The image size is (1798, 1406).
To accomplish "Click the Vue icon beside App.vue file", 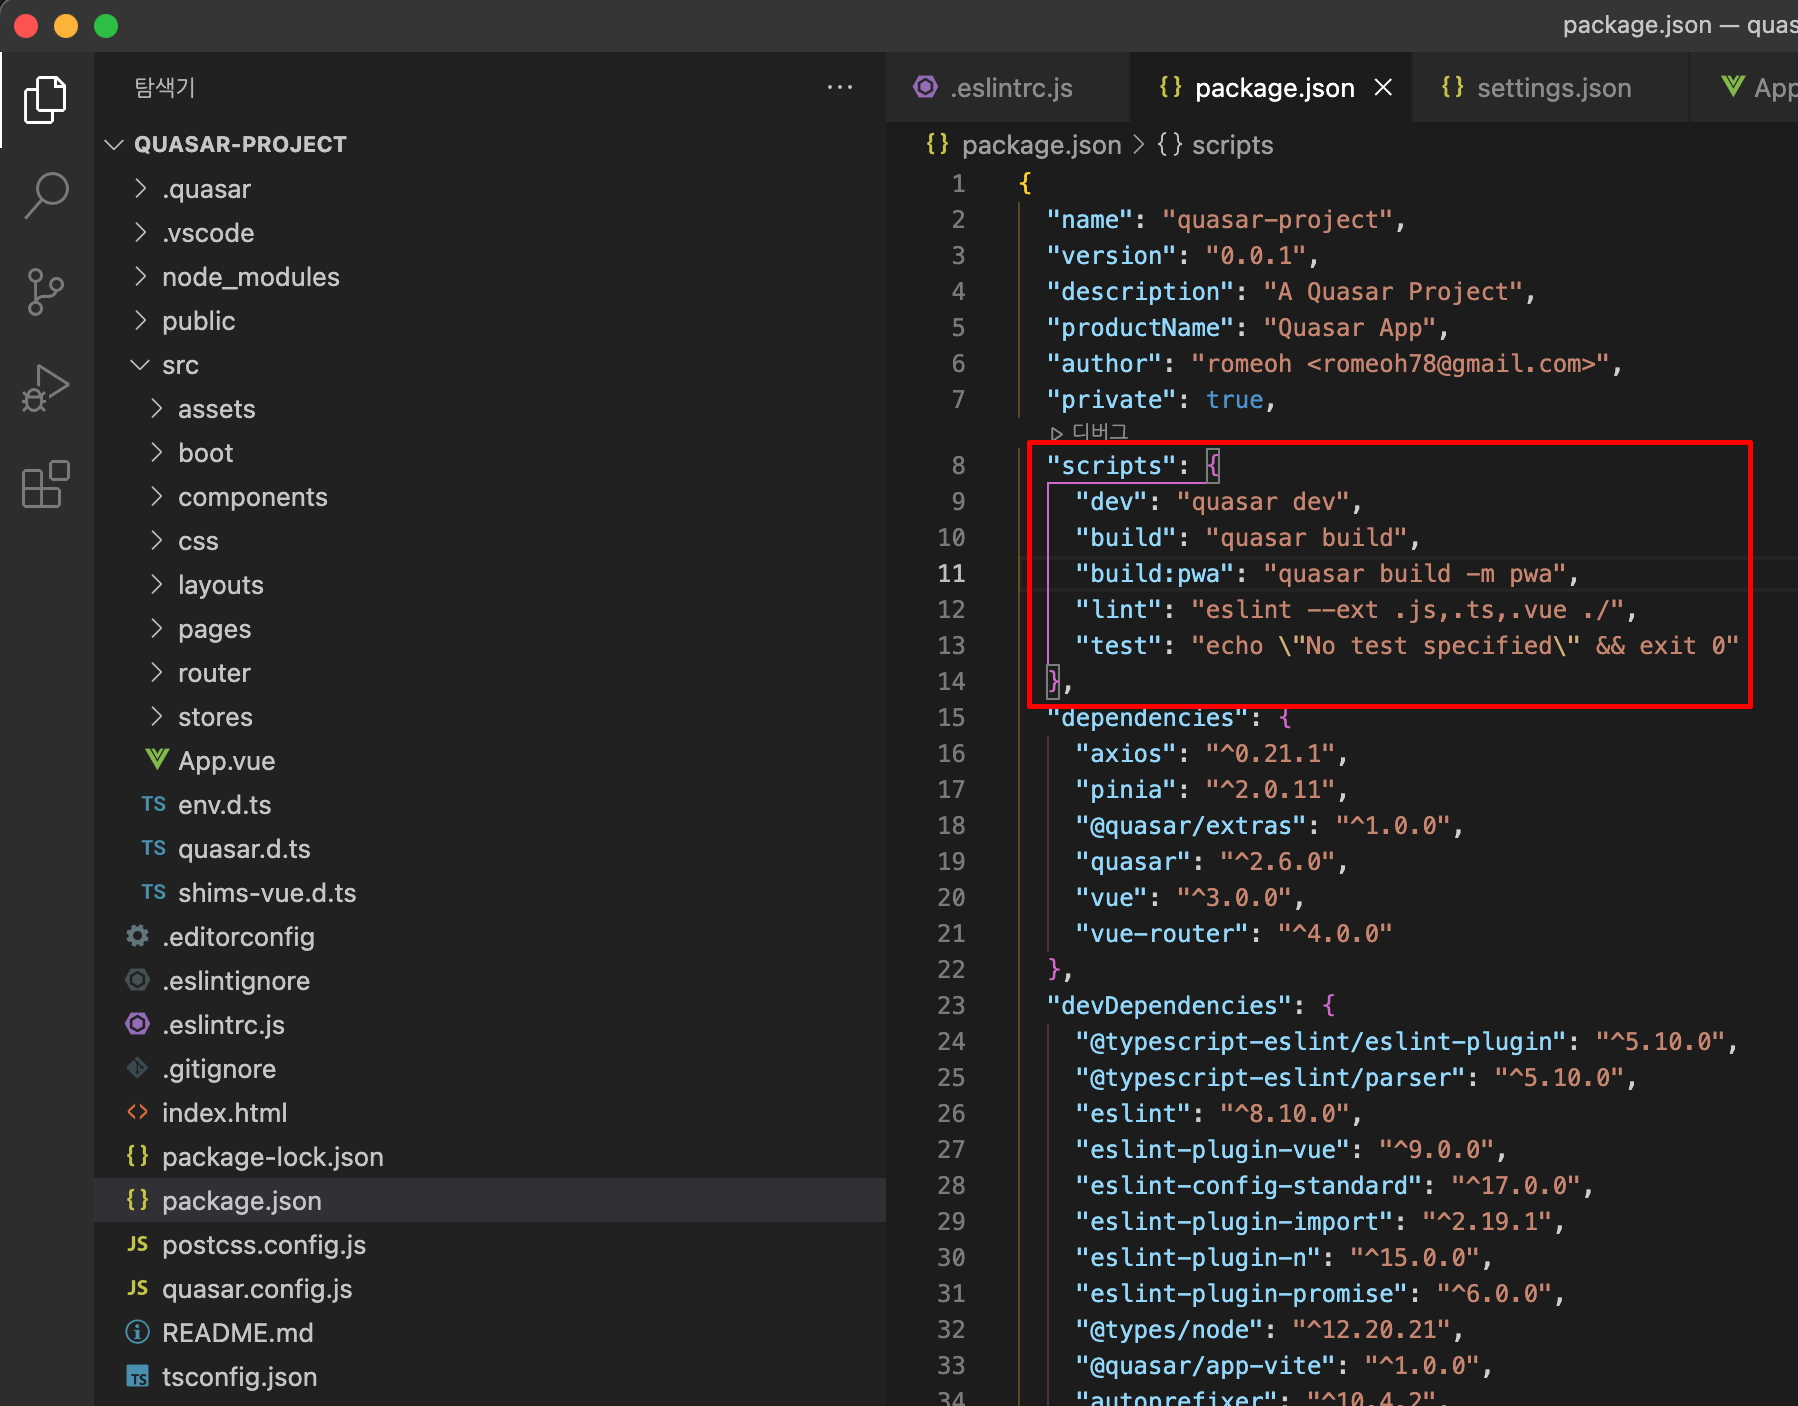I will tap(156, 760).
